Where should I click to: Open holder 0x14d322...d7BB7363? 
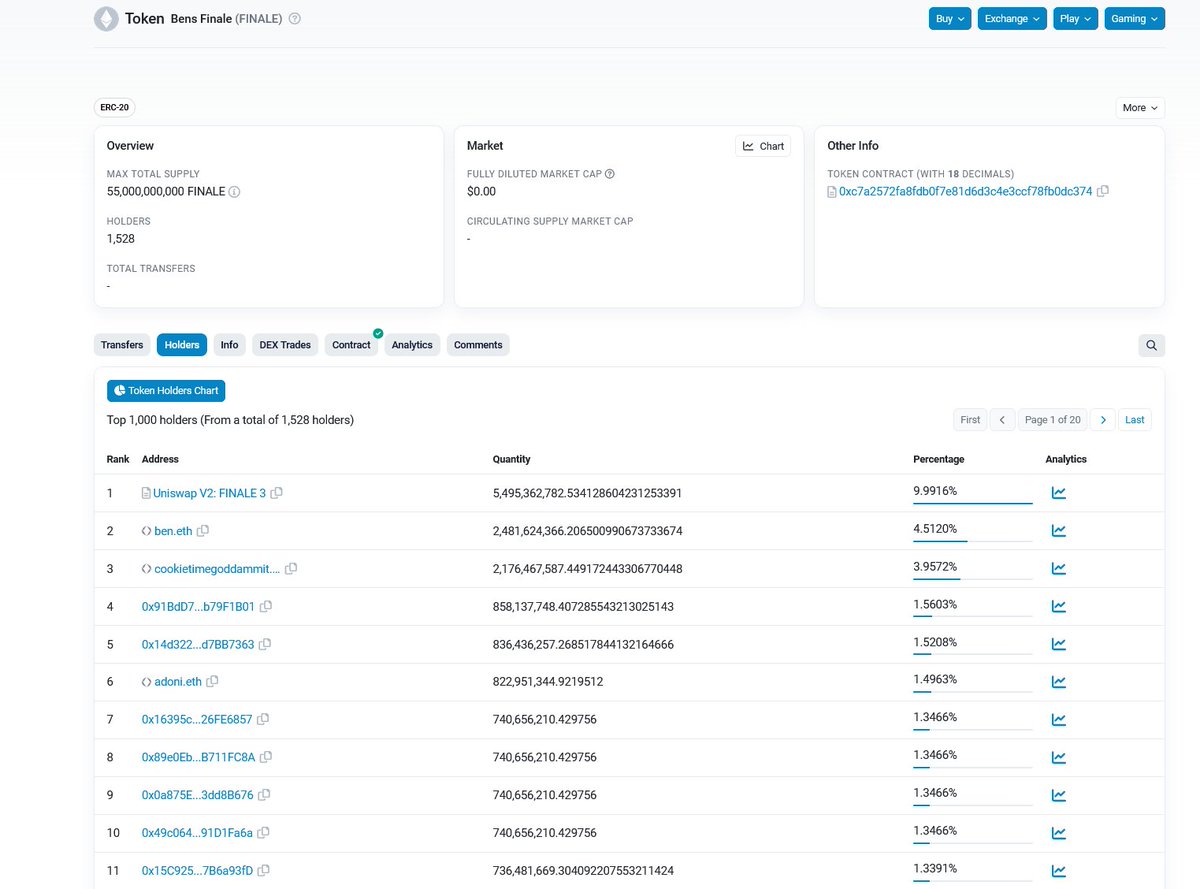point(198,645)
